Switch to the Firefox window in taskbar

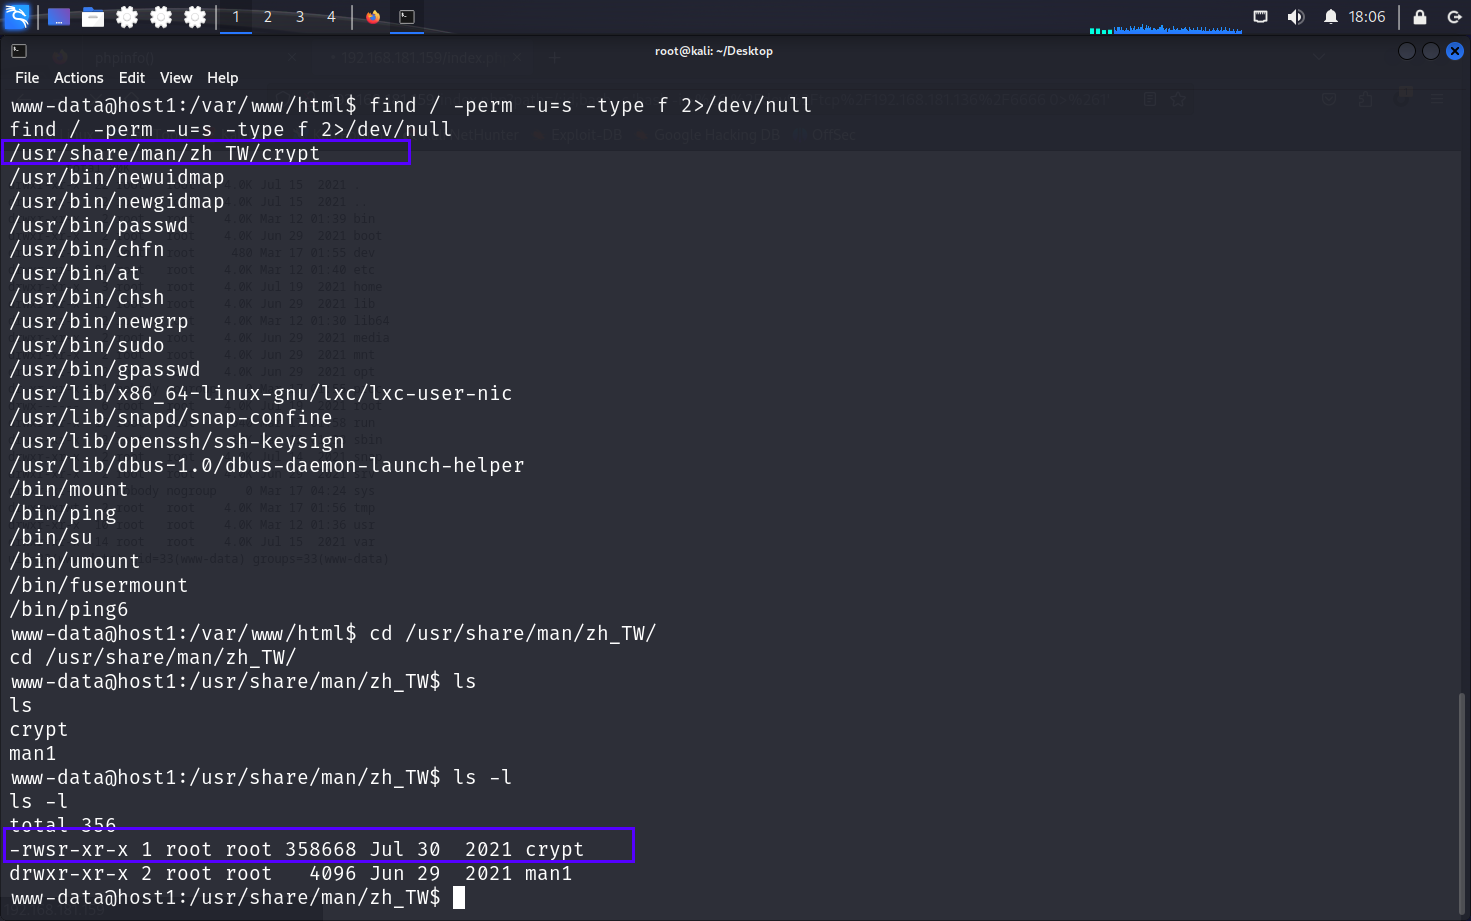[x=373, y=17]
